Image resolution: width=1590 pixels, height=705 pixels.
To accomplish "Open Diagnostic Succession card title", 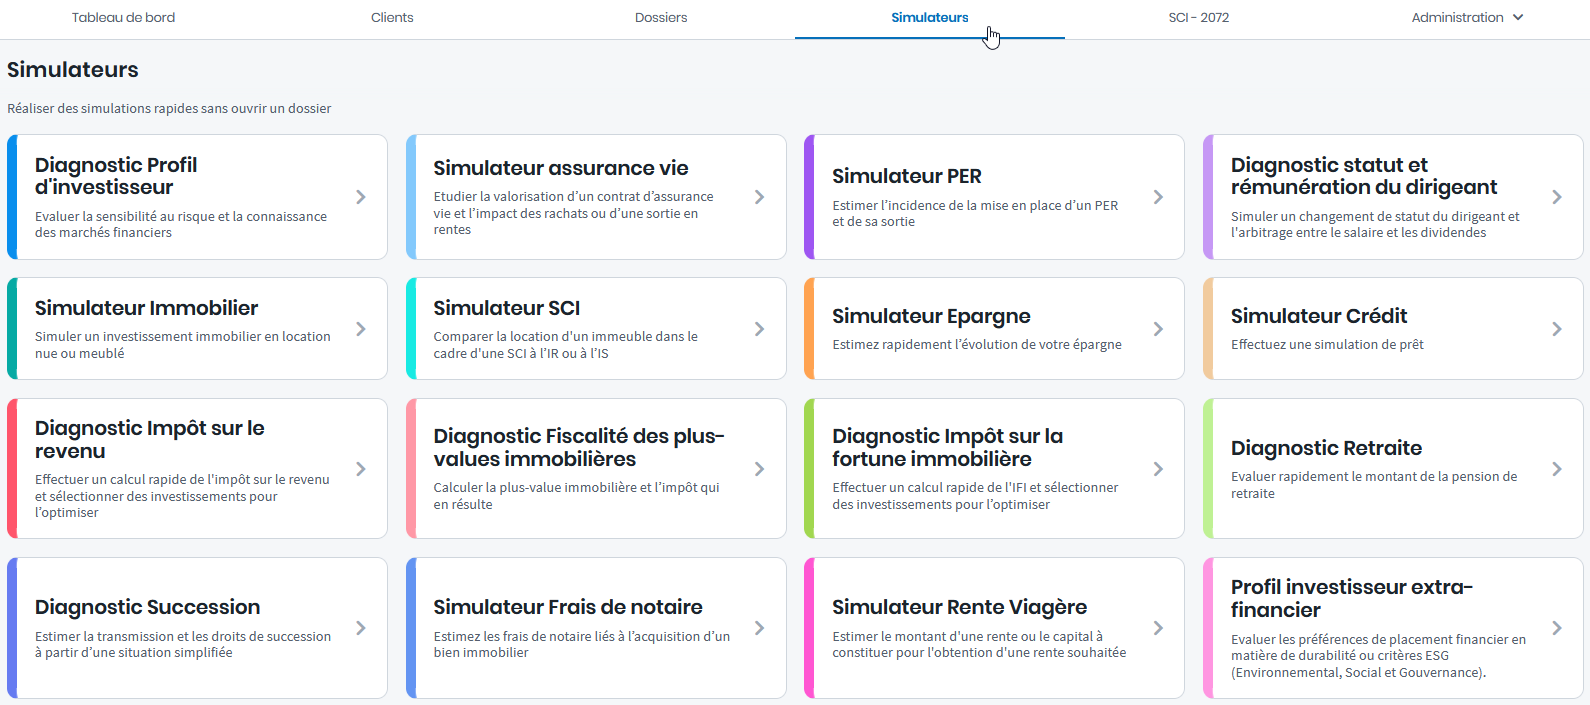I will coord(147,607).
